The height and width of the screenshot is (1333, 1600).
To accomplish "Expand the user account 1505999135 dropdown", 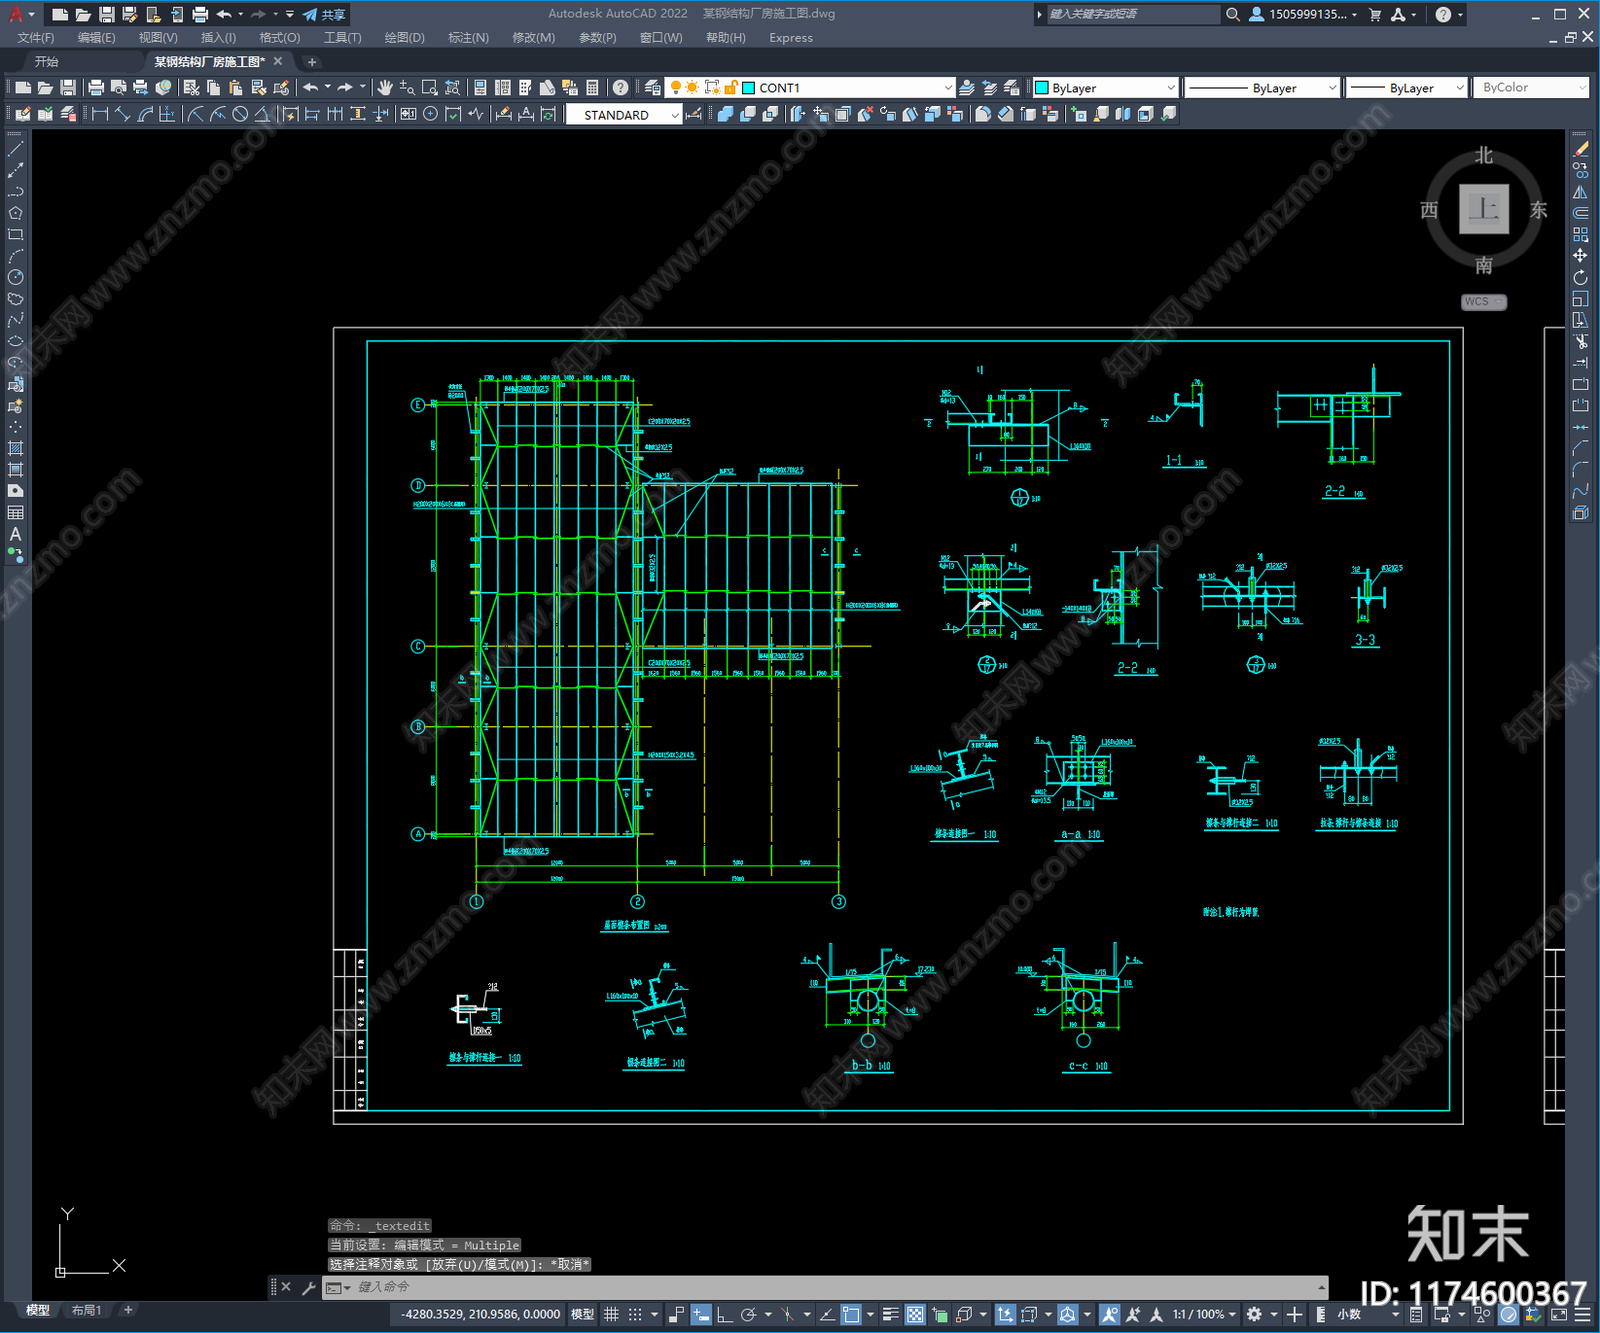I will coord(1354,14).
